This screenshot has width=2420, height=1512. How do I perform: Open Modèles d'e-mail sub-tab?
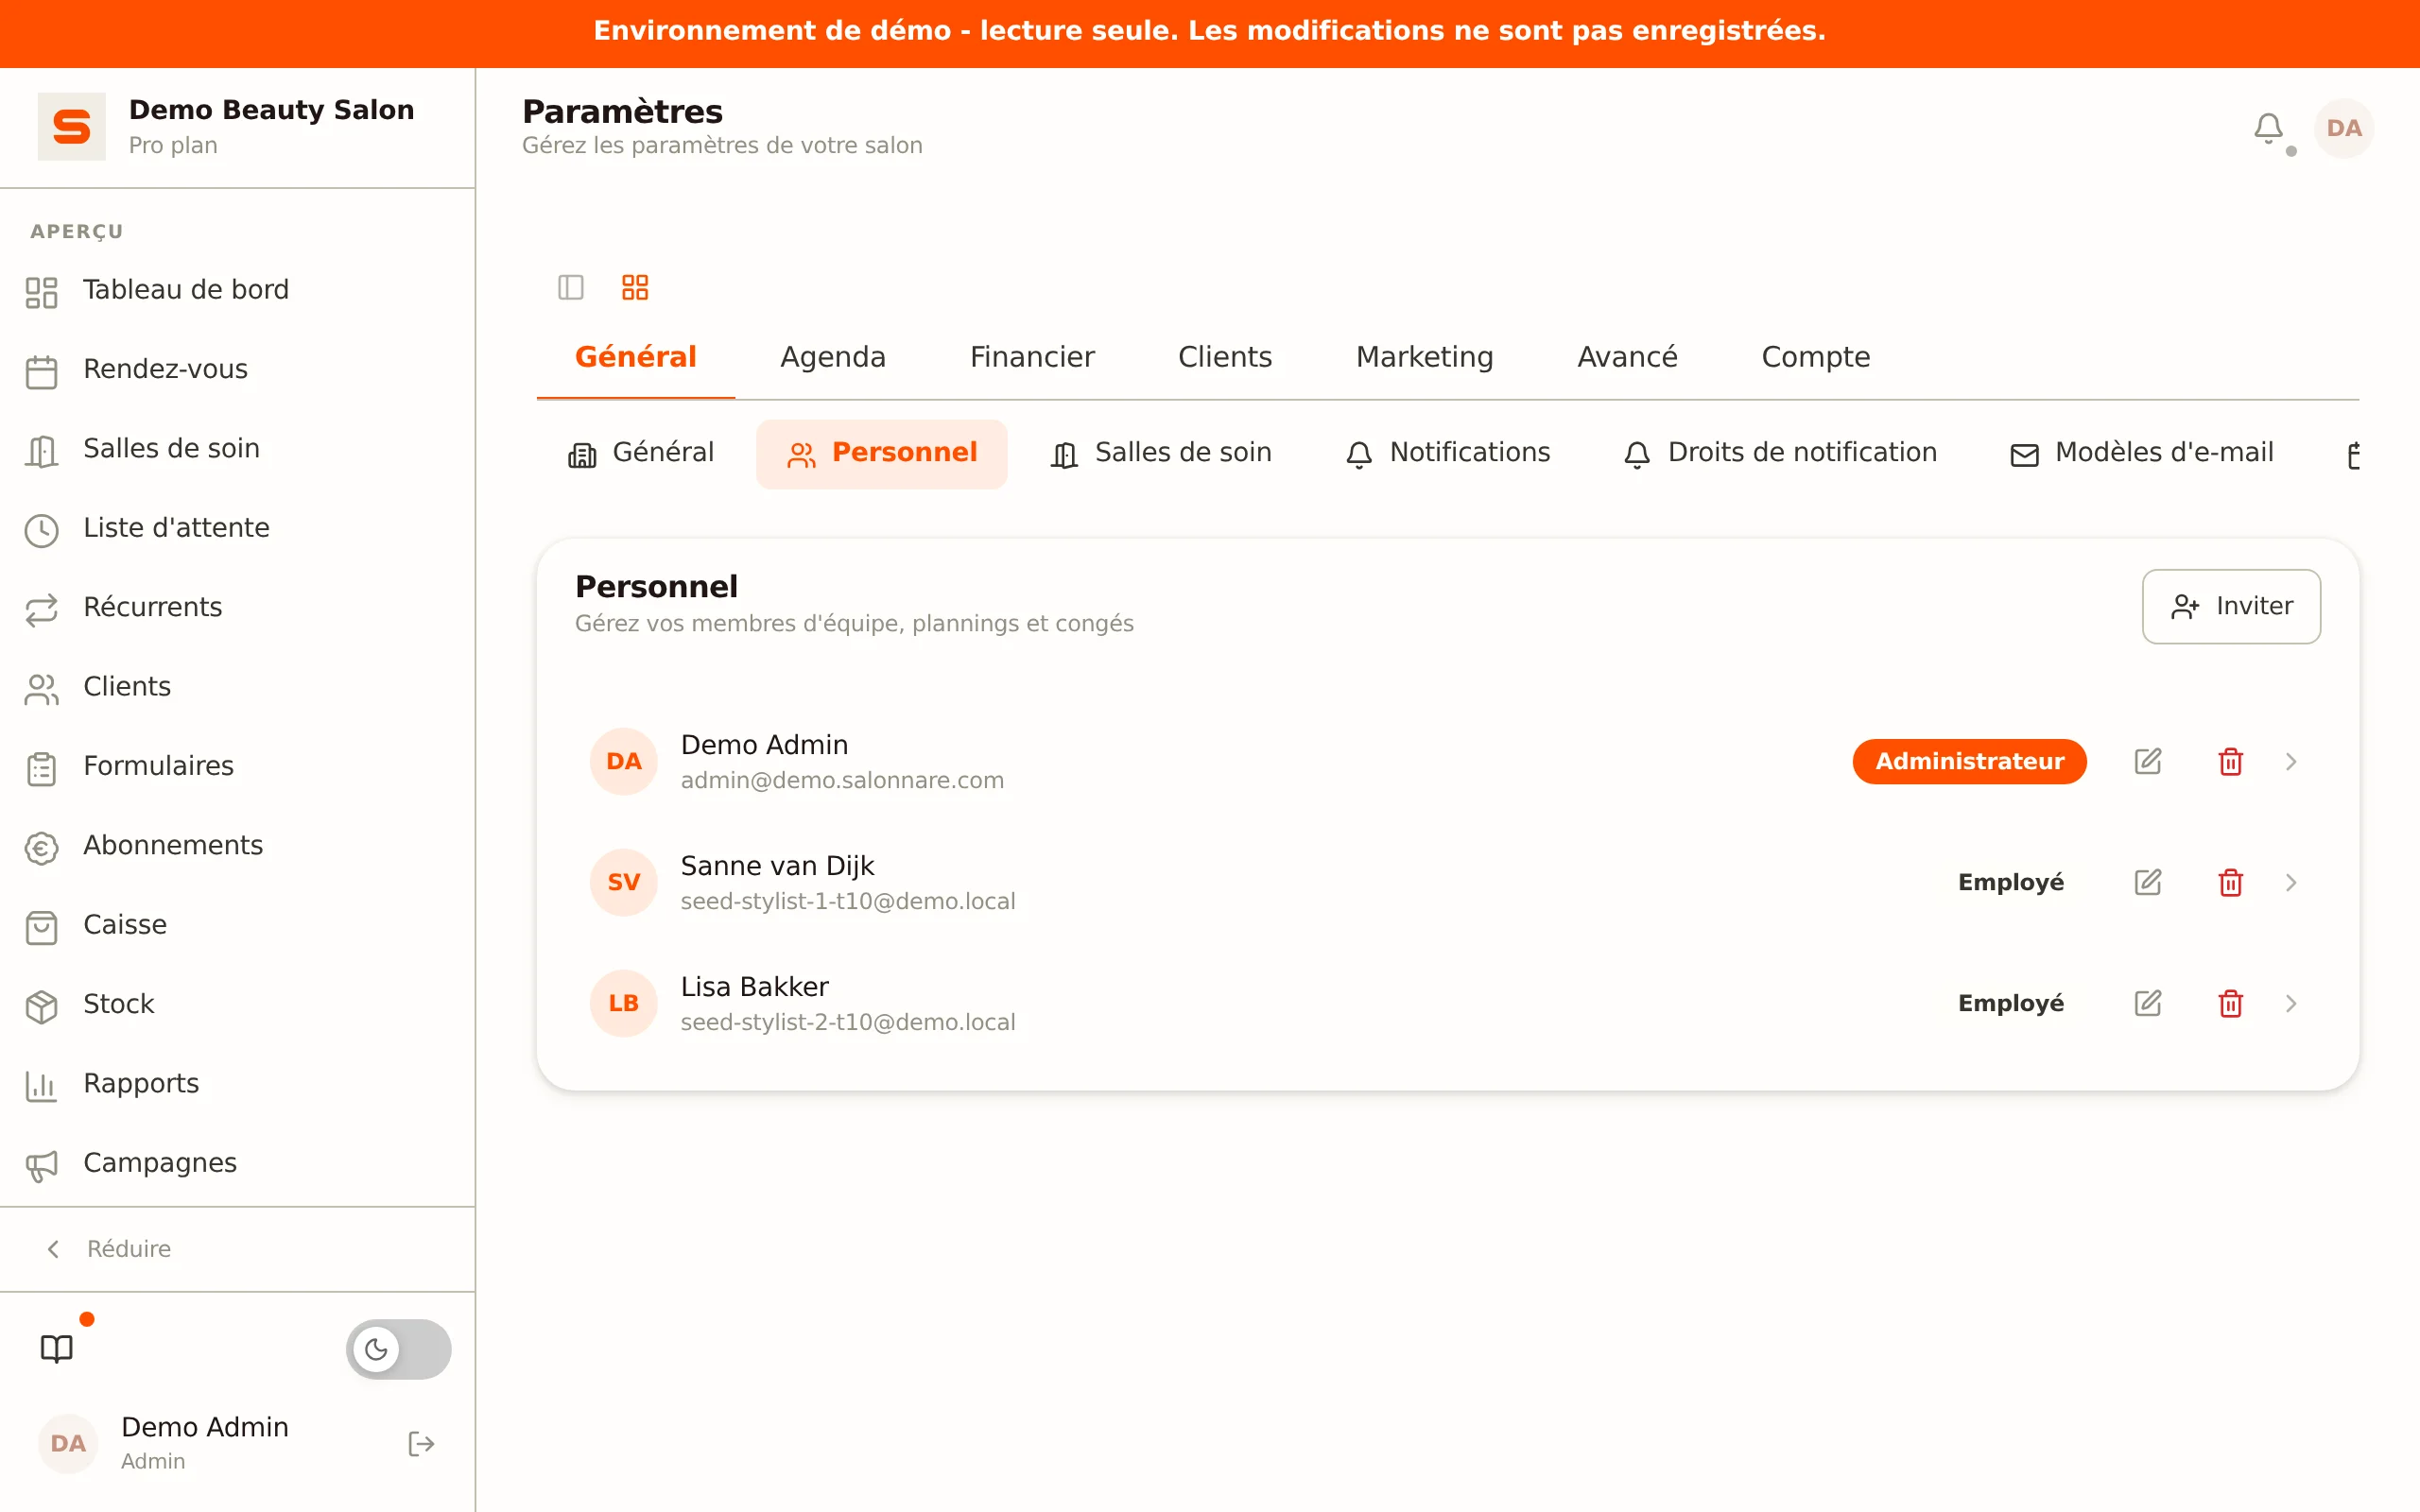pos(2141,454)
